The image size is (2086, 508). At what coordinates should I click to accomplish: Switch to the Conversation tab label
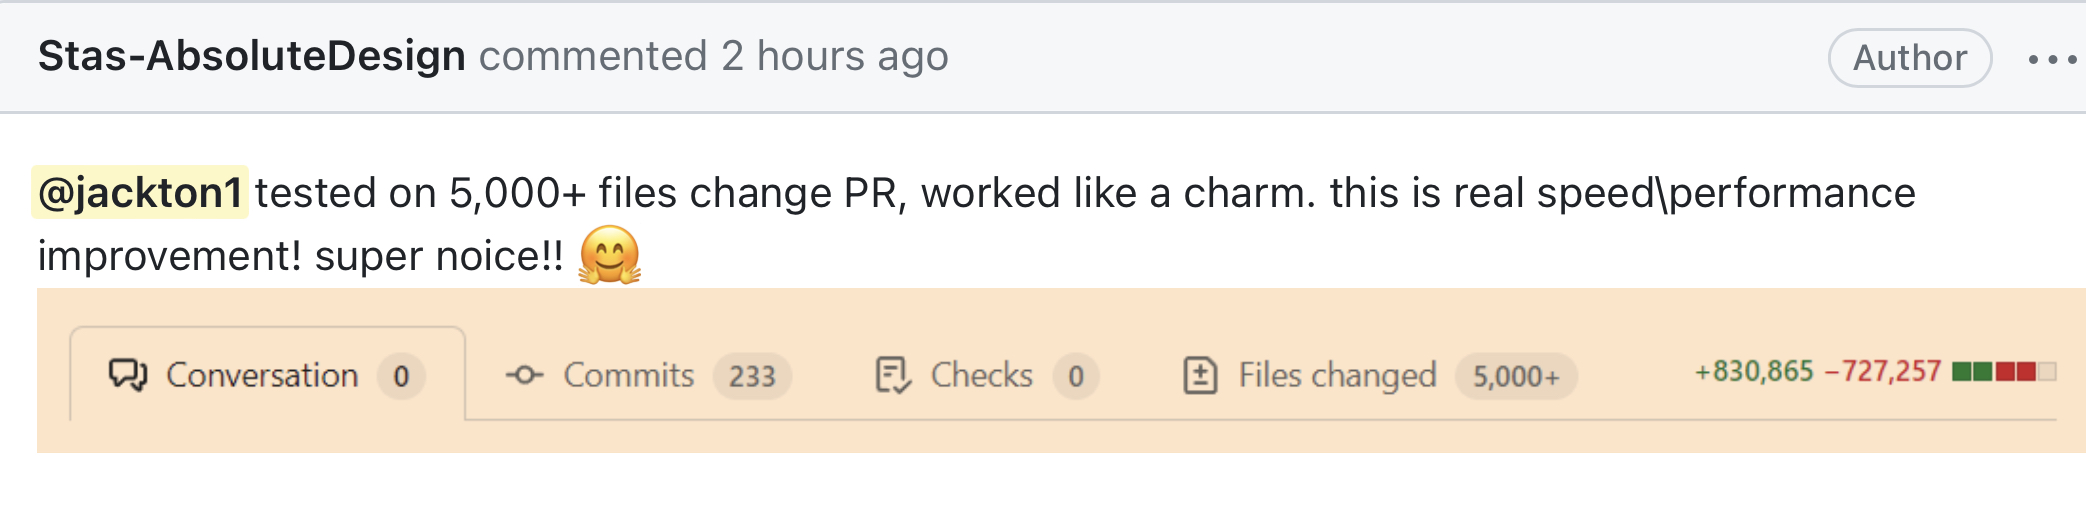pyautogui.click(x=262, y=375)
